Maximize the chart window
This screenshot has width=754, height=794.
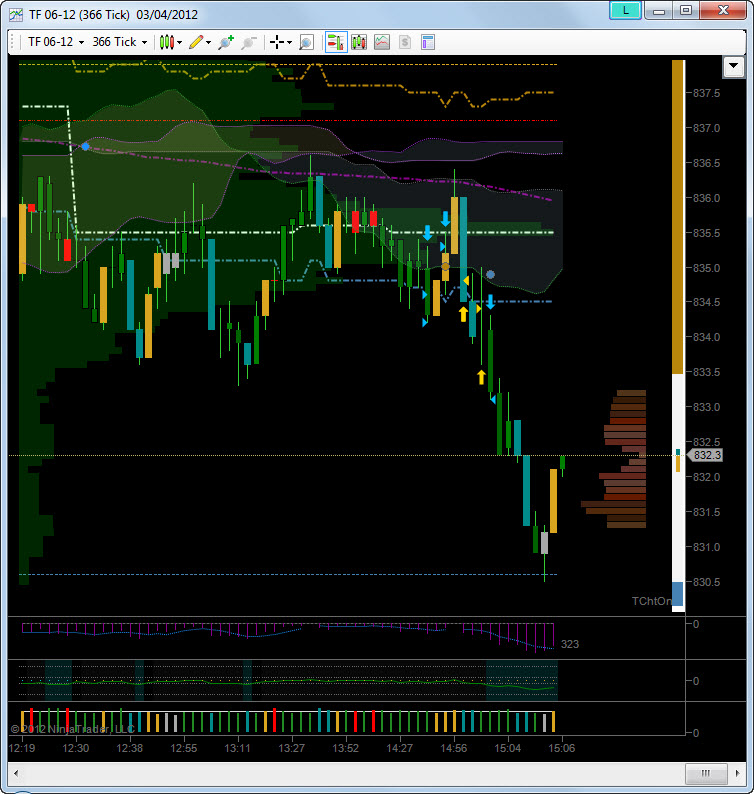(686, 10)
